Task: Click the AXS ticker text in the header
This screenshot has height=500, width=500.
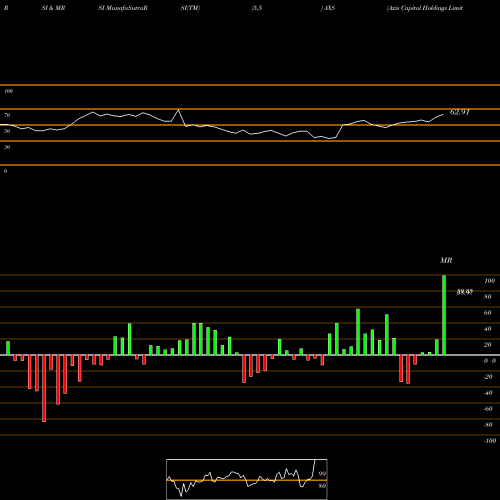Action: (328, 8)
